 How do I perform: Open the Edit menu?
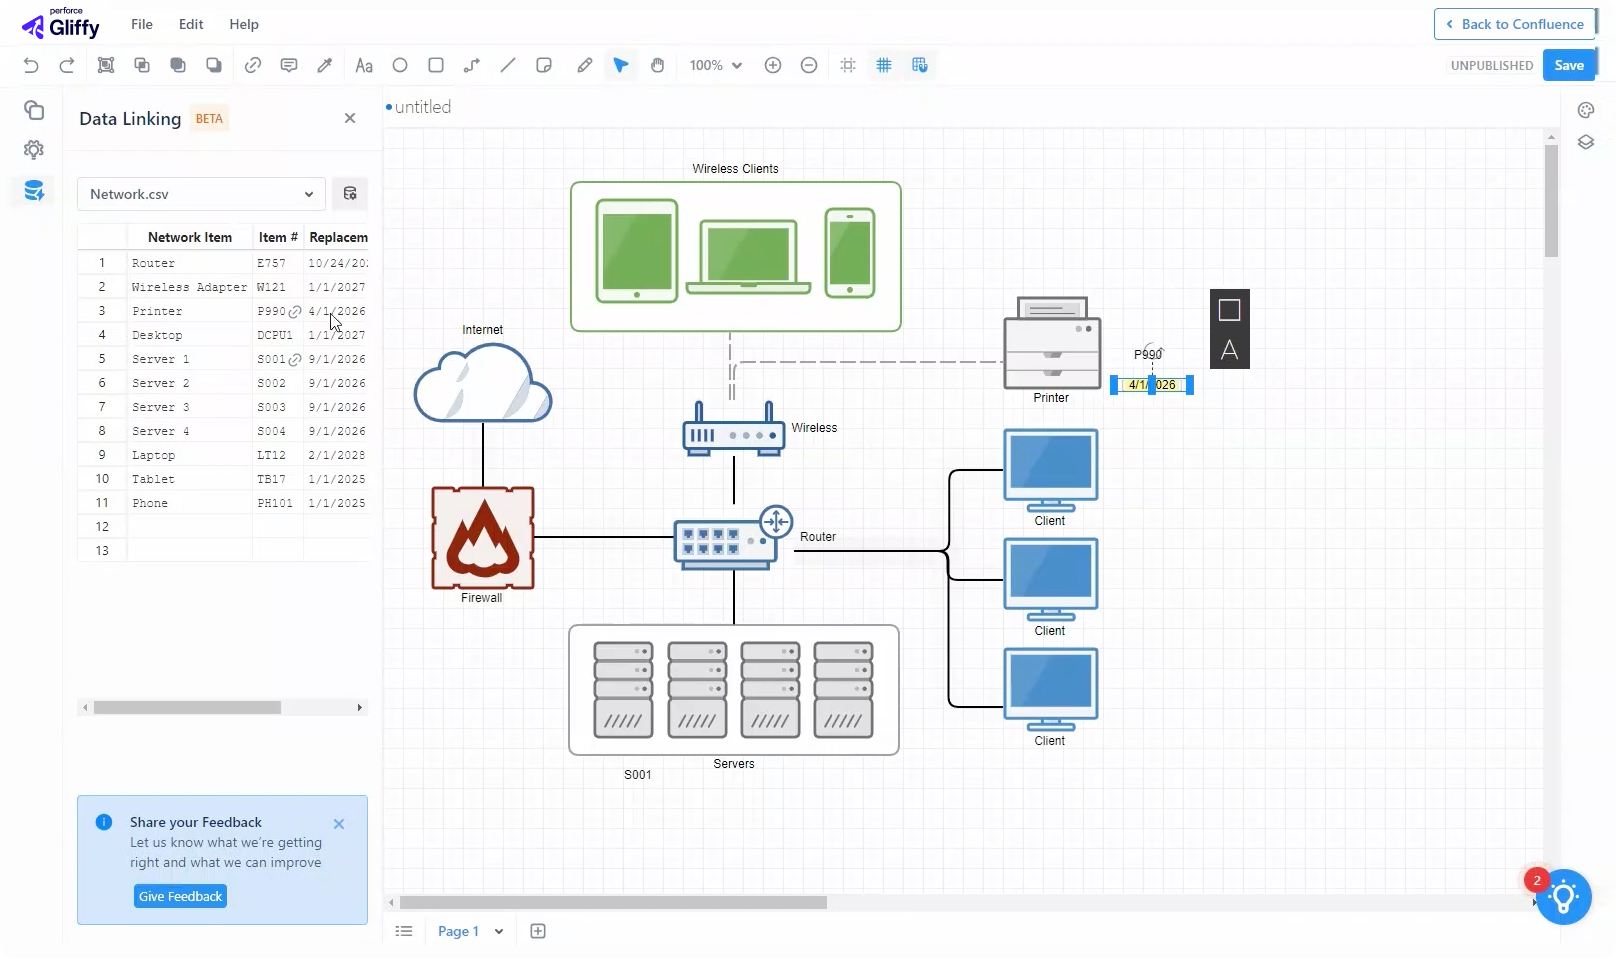coord(191,24)
